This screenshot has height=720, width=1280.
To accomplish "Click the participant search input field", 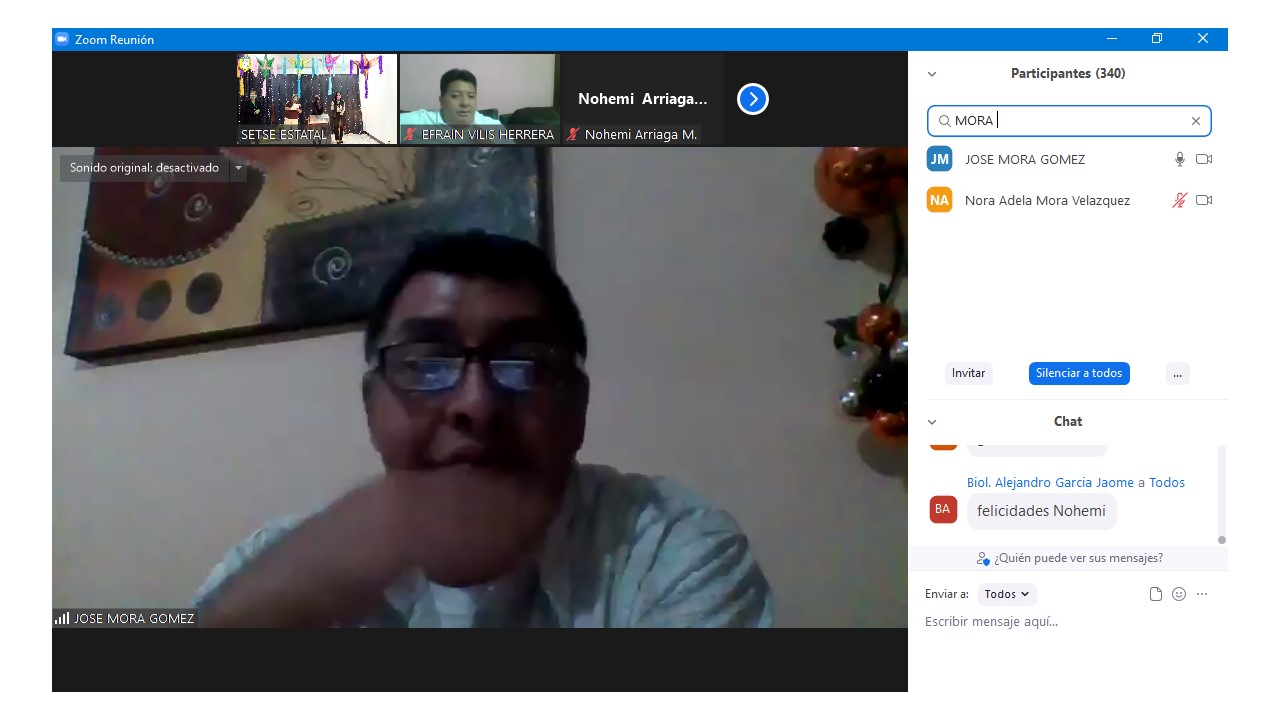I will pos(1069,121).
